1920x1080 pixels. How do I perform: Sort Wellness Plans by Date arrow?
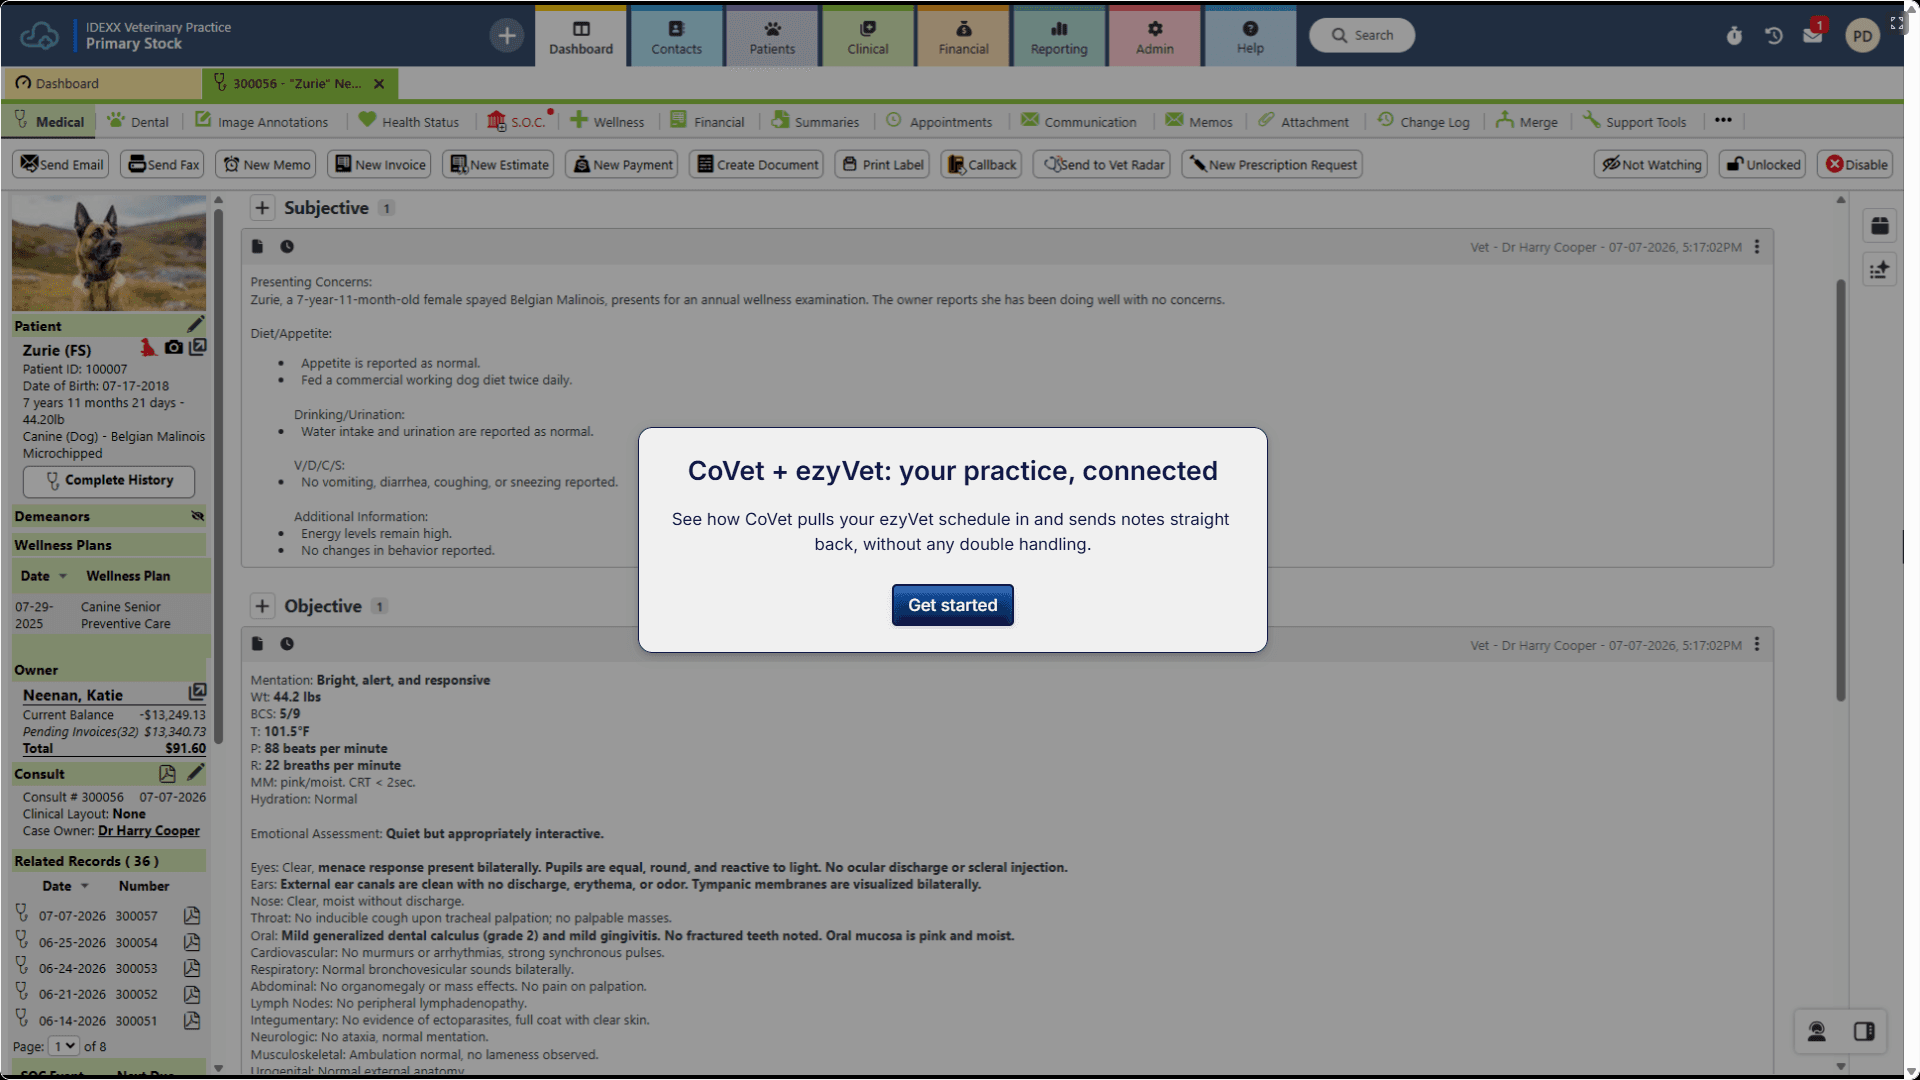pos(63,576)
